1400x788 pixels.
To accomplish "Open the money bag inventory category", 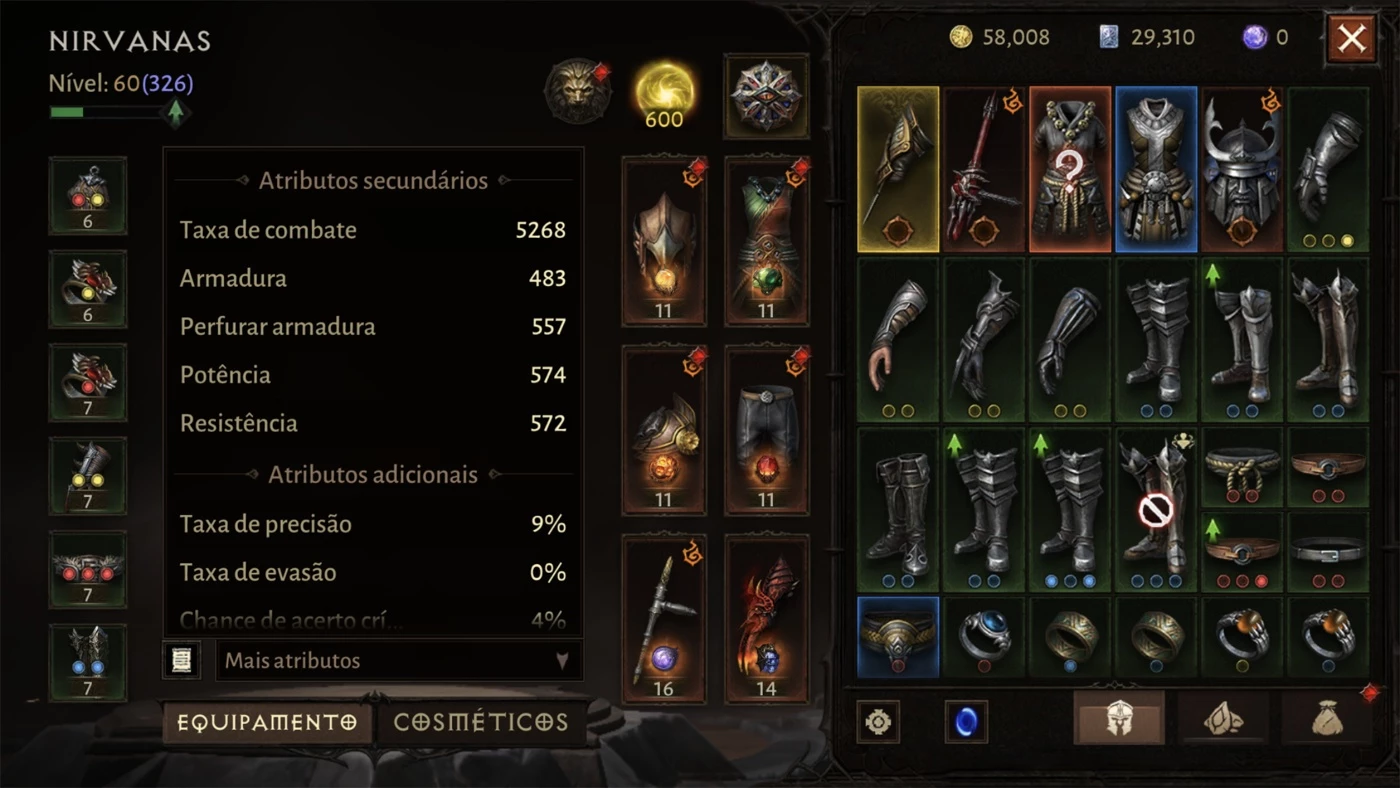I will pos(1327,718).
